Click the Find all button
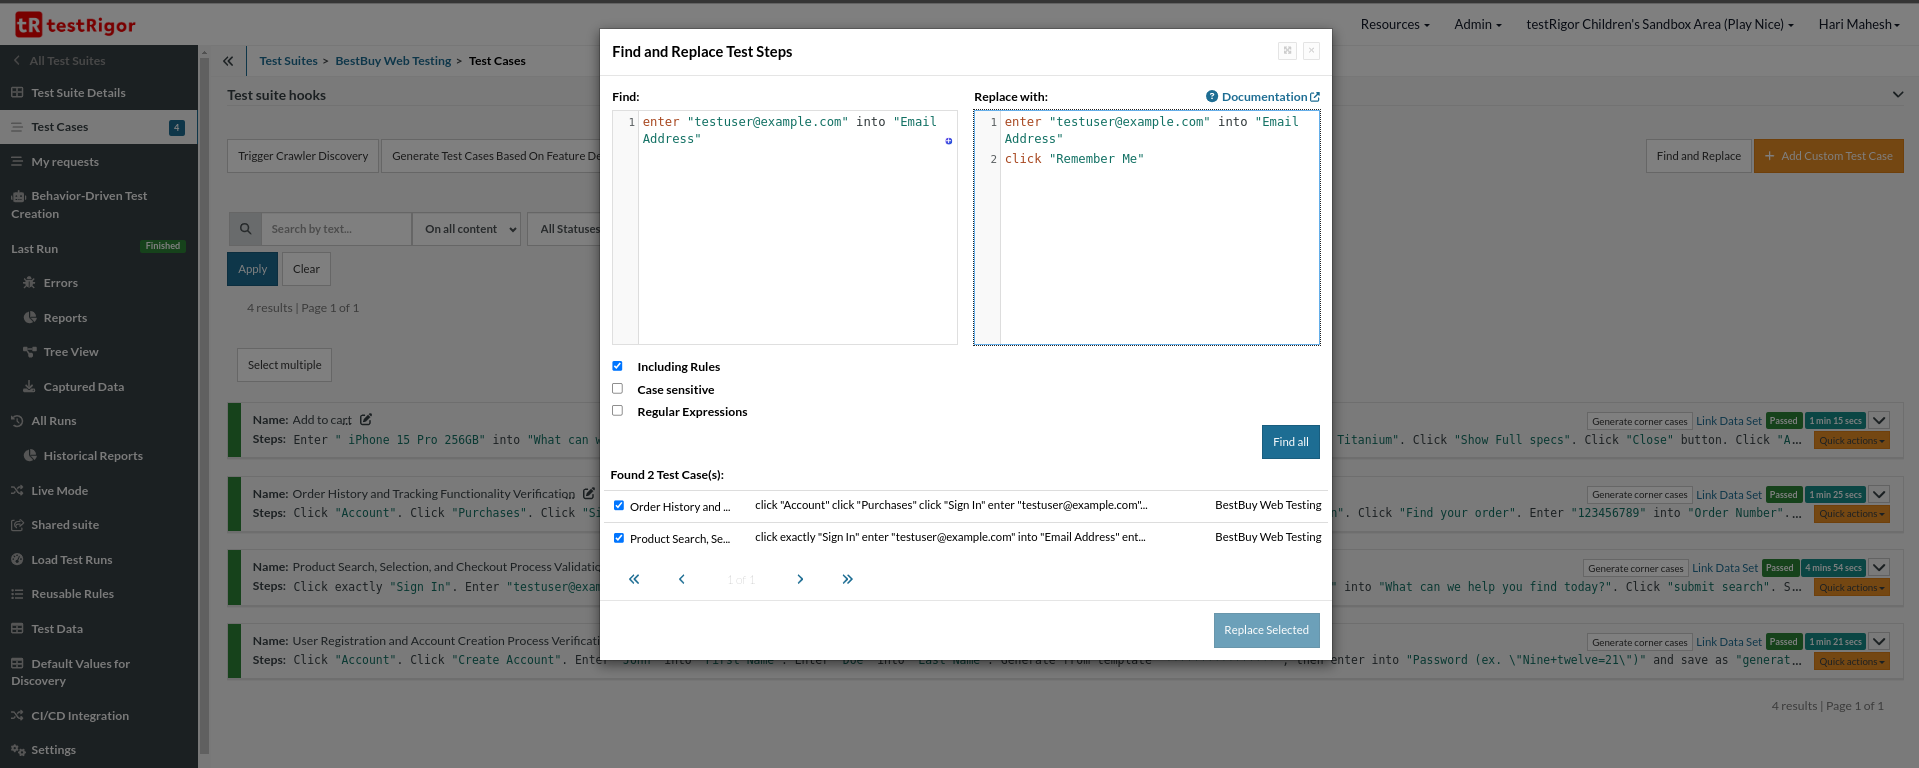Viewport: 1919px width, 768px height. pos(1290,442)
